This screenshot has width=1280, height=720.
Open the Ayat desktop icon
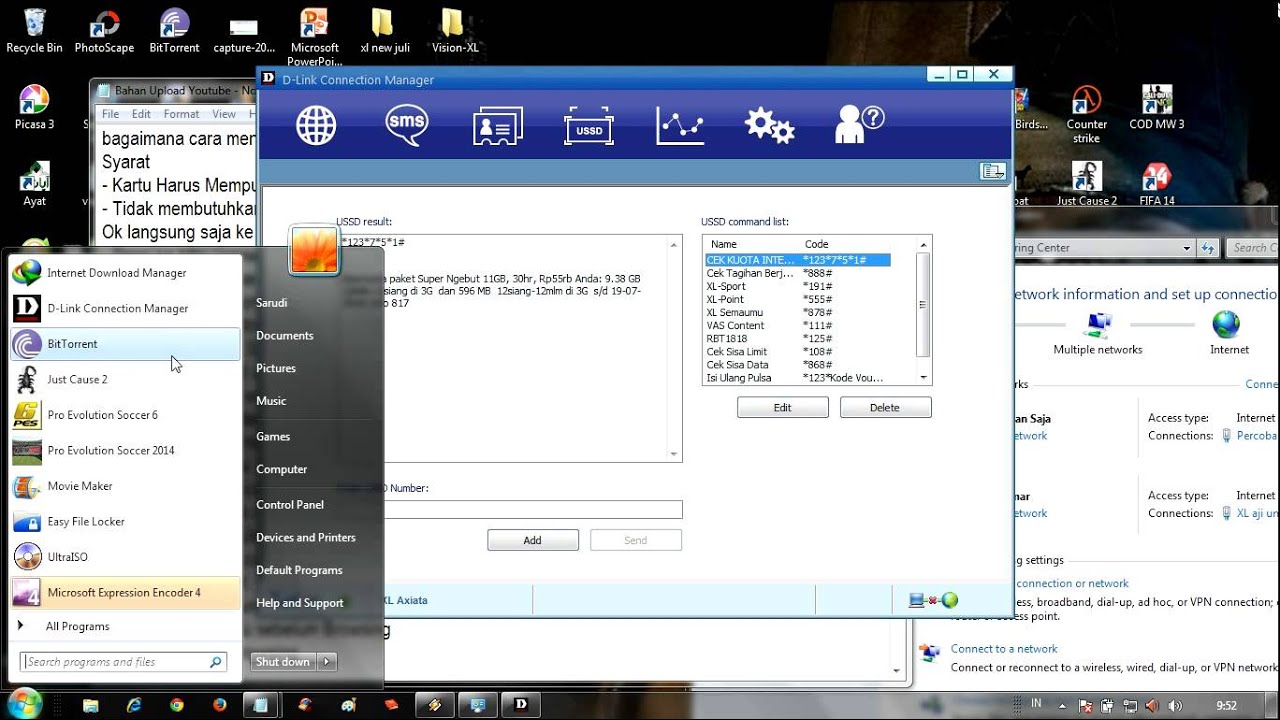tap(34, 183)
